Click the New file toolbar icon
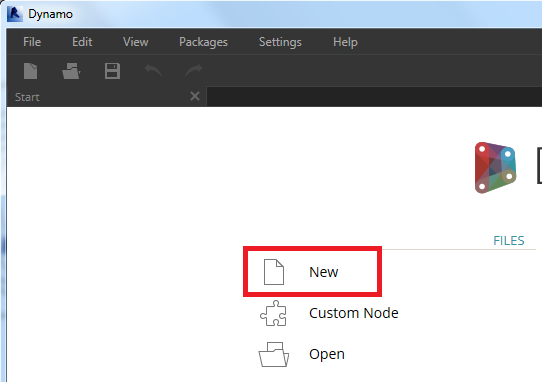Image resolution: width=542 pixels, height=382 pixels. click(x=30, y=71)
